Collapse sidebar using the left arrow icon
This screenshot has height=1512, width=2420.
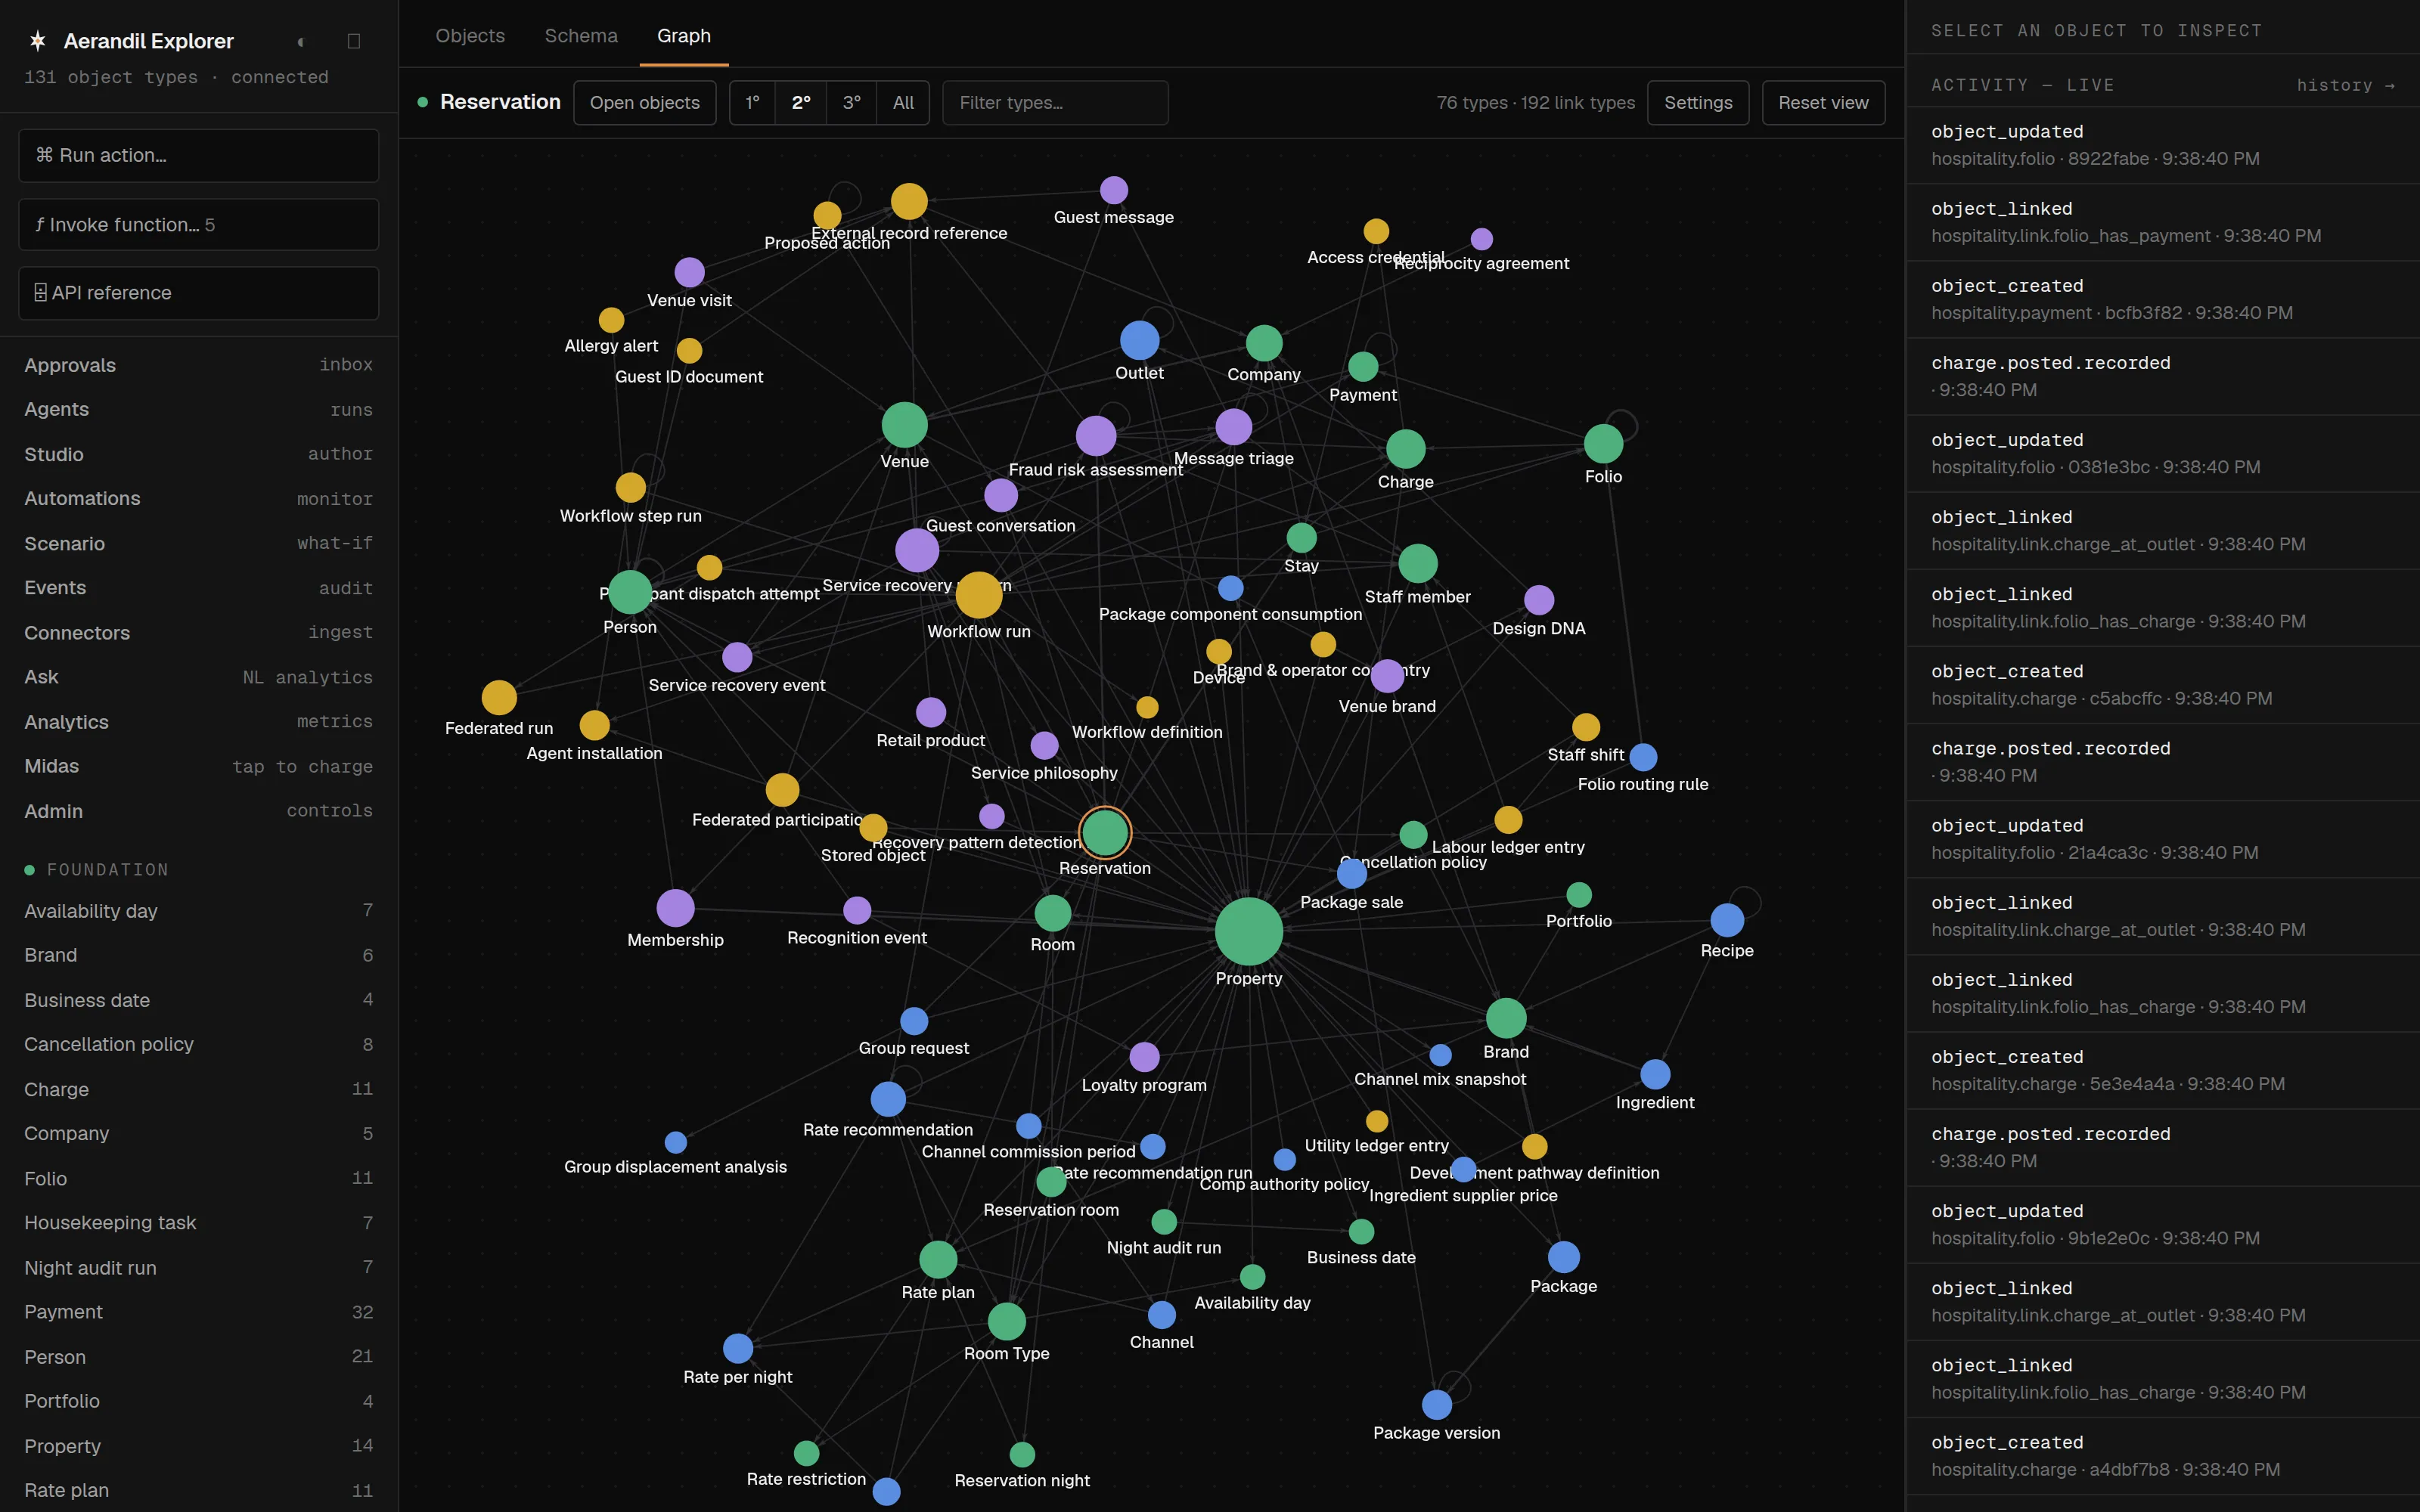click(x=300, y=41)
